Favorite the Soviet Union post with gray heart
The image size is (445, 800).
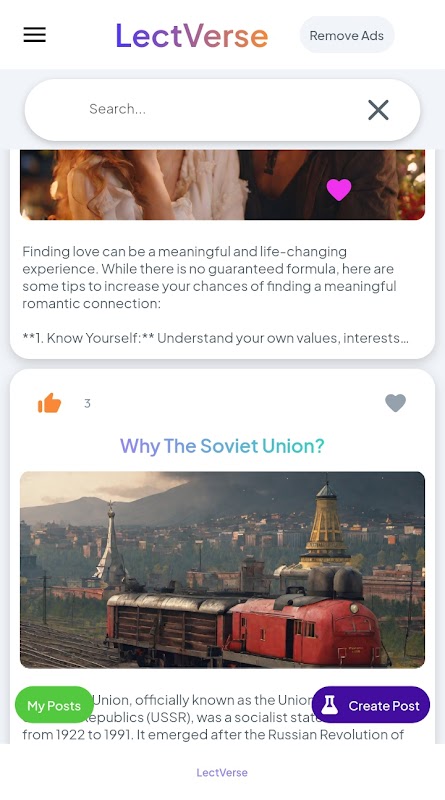395,403
